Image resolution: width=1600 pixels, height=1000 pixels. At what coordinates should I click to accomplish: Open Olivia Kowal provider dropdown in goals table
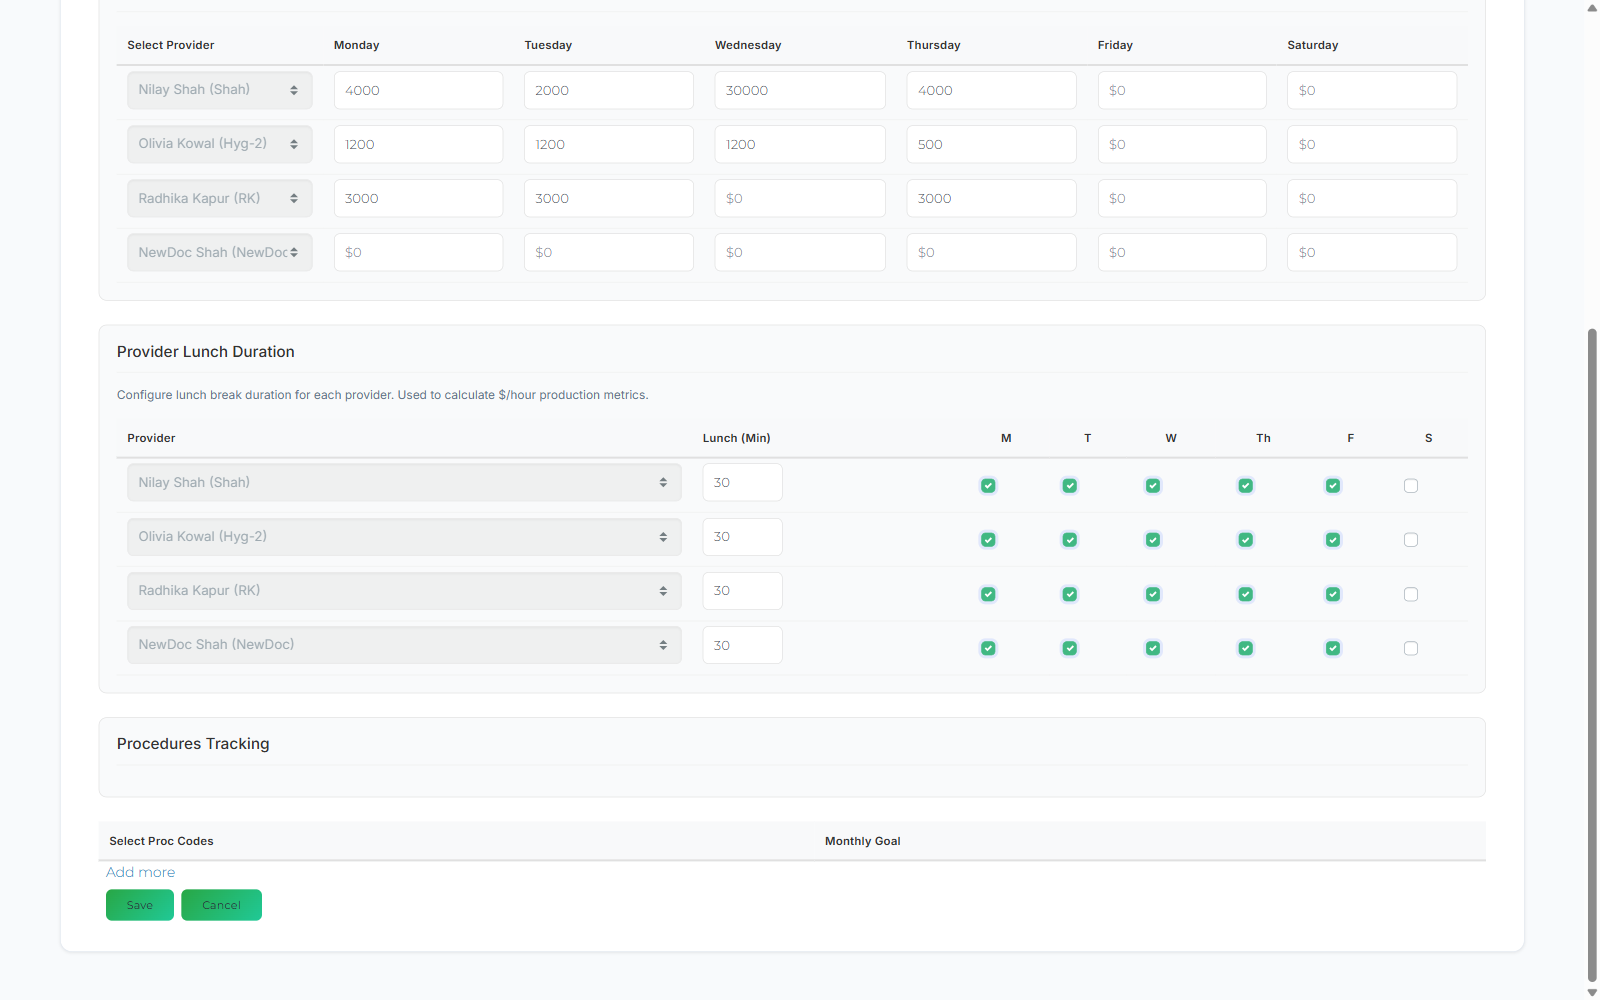(220, 144)
